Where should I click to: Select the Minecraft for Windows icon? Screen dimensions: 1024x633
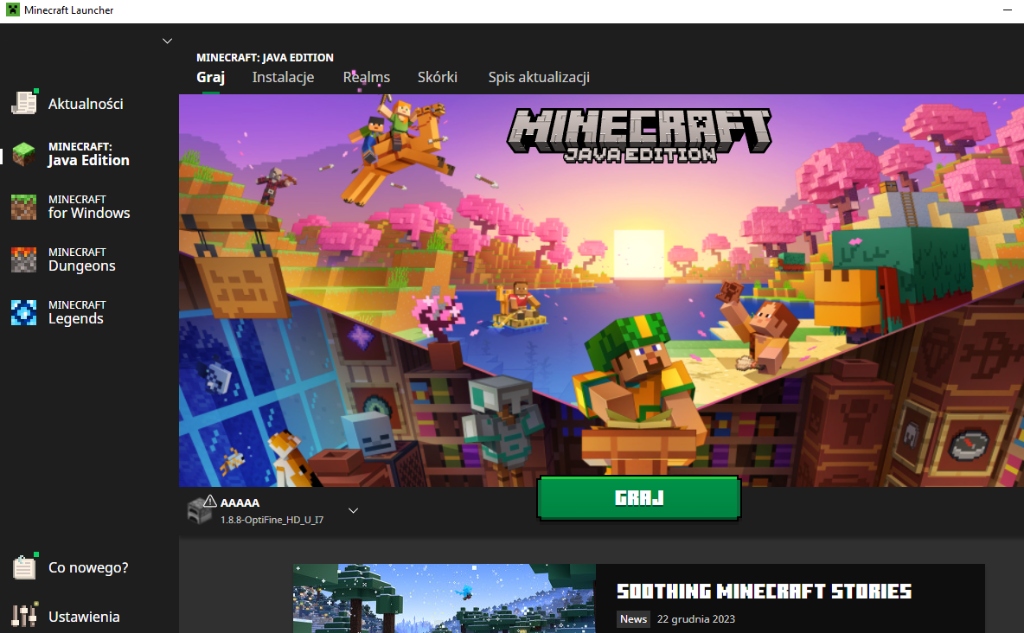click(24, 206)
